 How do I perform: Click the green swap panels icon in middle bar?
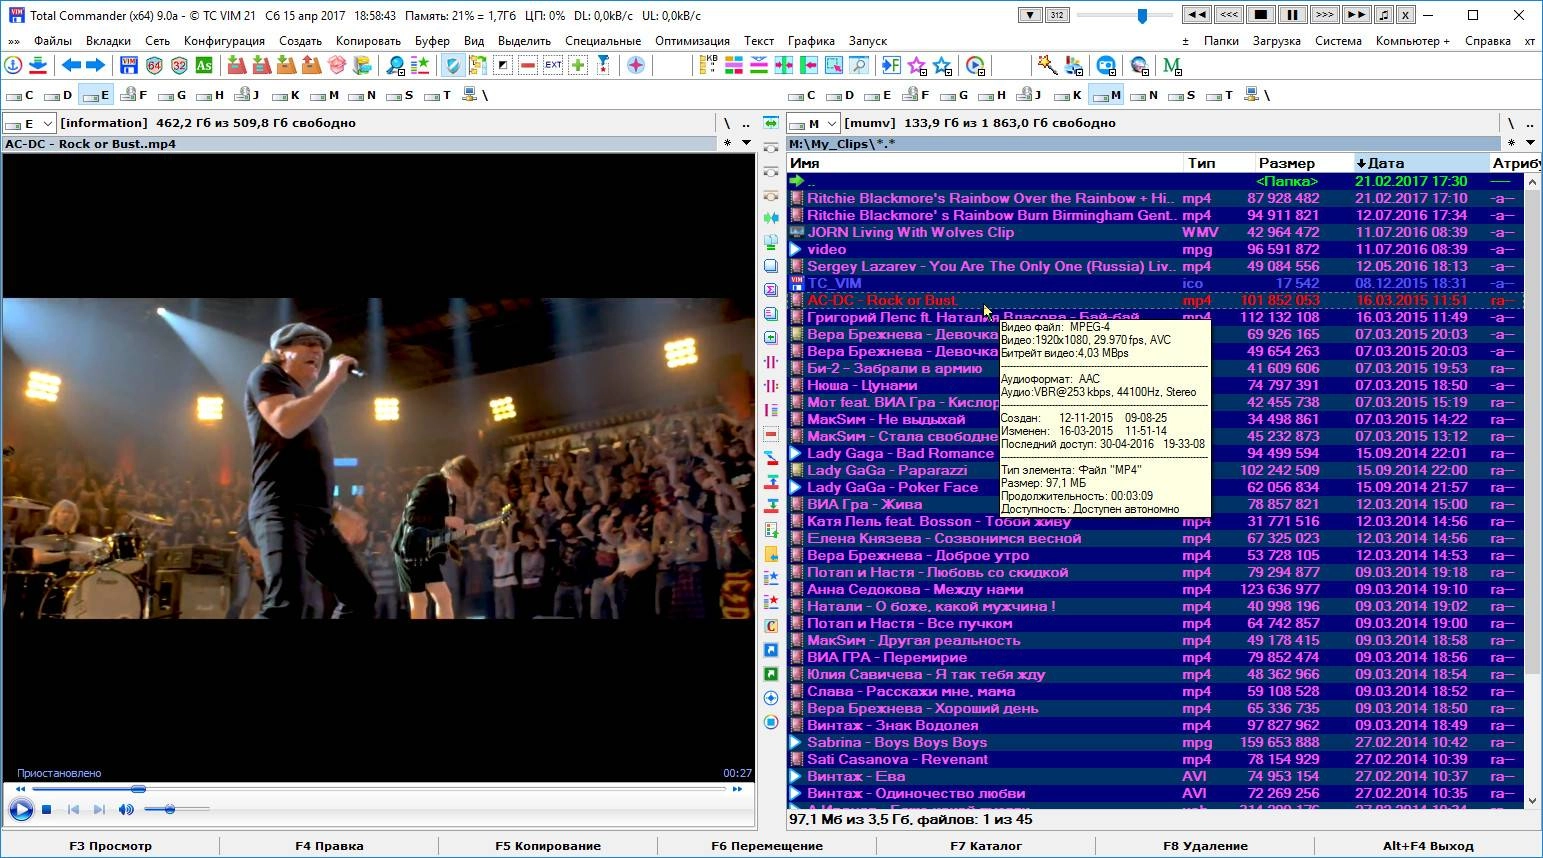pos(771,123)
